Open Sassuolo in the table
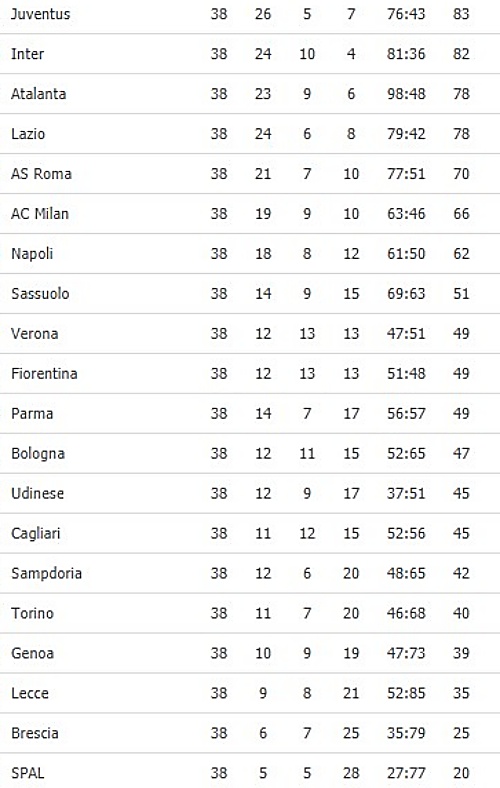Viewport: 500px width, 788px height. click(x=40, y=293)
